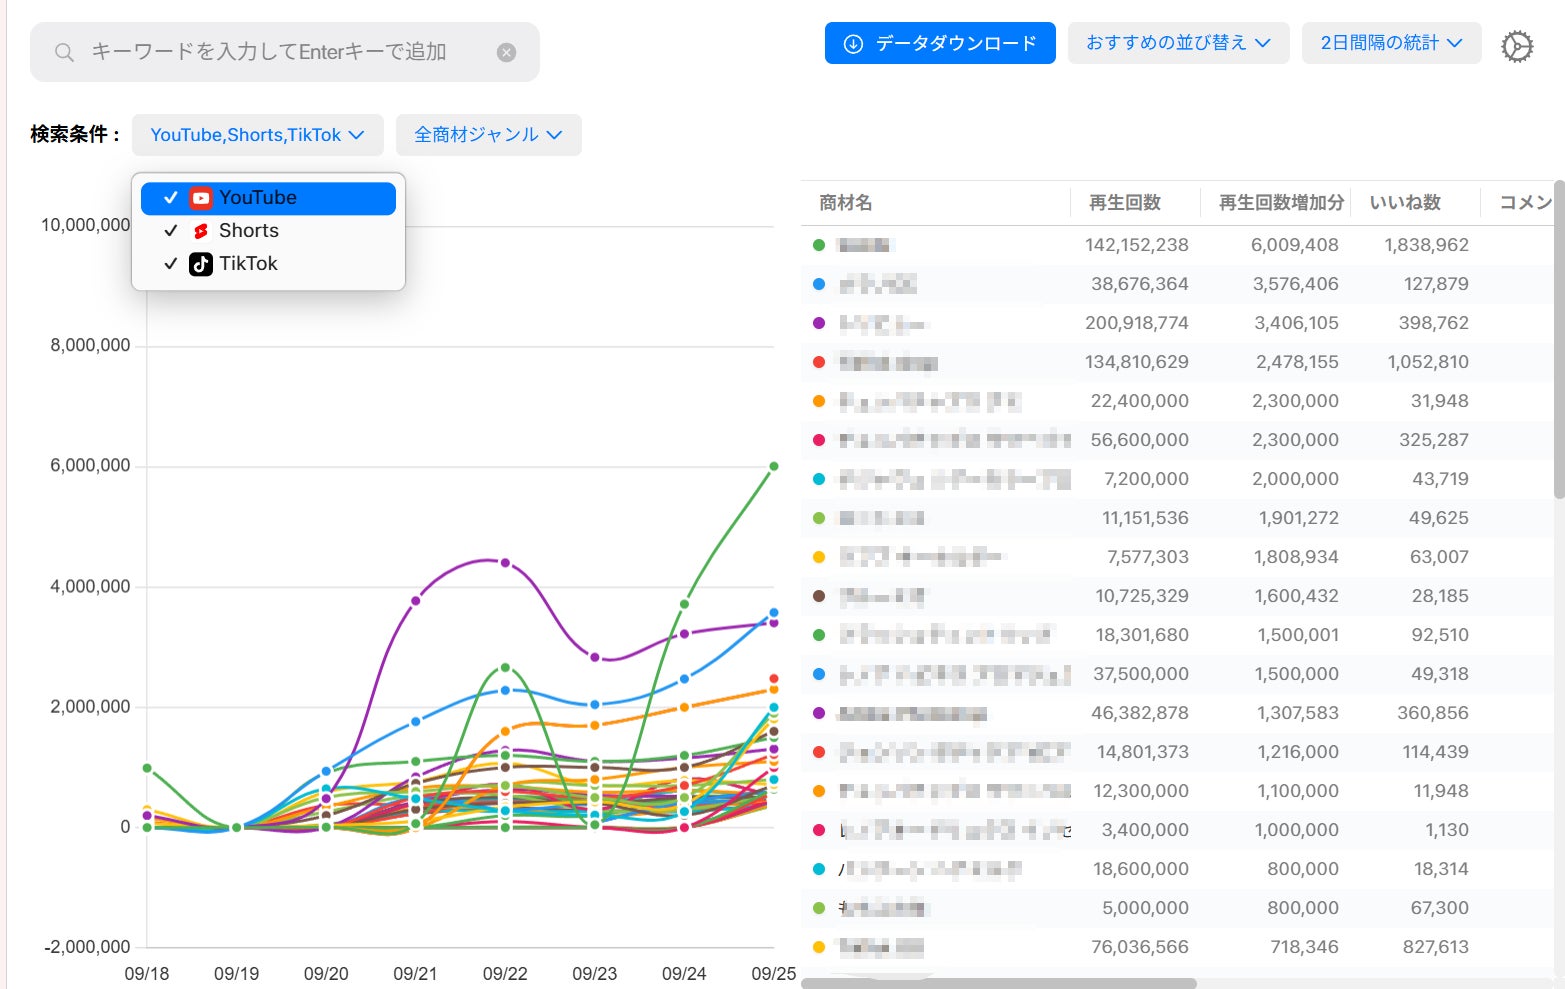This screenshot has width=1565, height=989.
Task: Open the YouTube,Shorts,TikTok platform dropdown
Action: point(258,135)
